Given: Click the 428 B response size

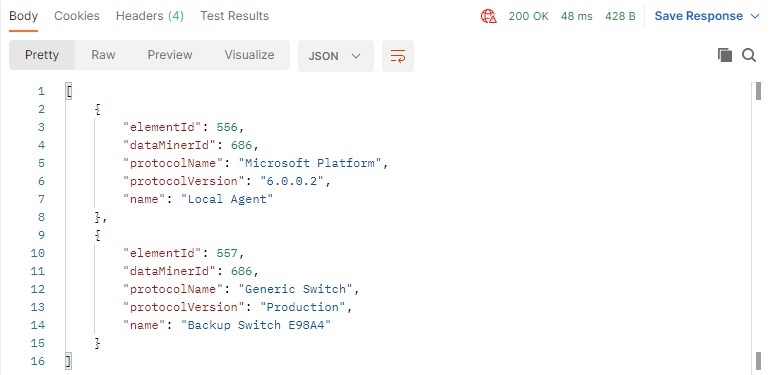Looking at the screenshot, I should coord(620,16).
